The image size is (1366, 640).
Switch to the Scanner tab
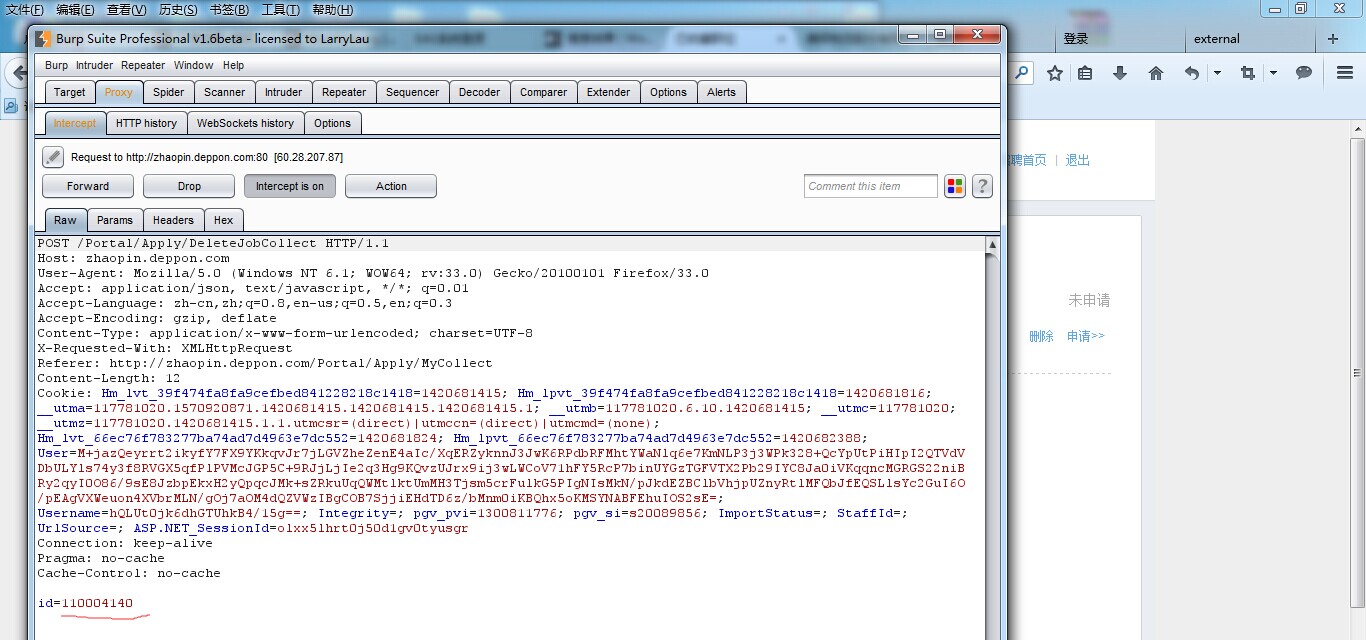pos(224,92)
